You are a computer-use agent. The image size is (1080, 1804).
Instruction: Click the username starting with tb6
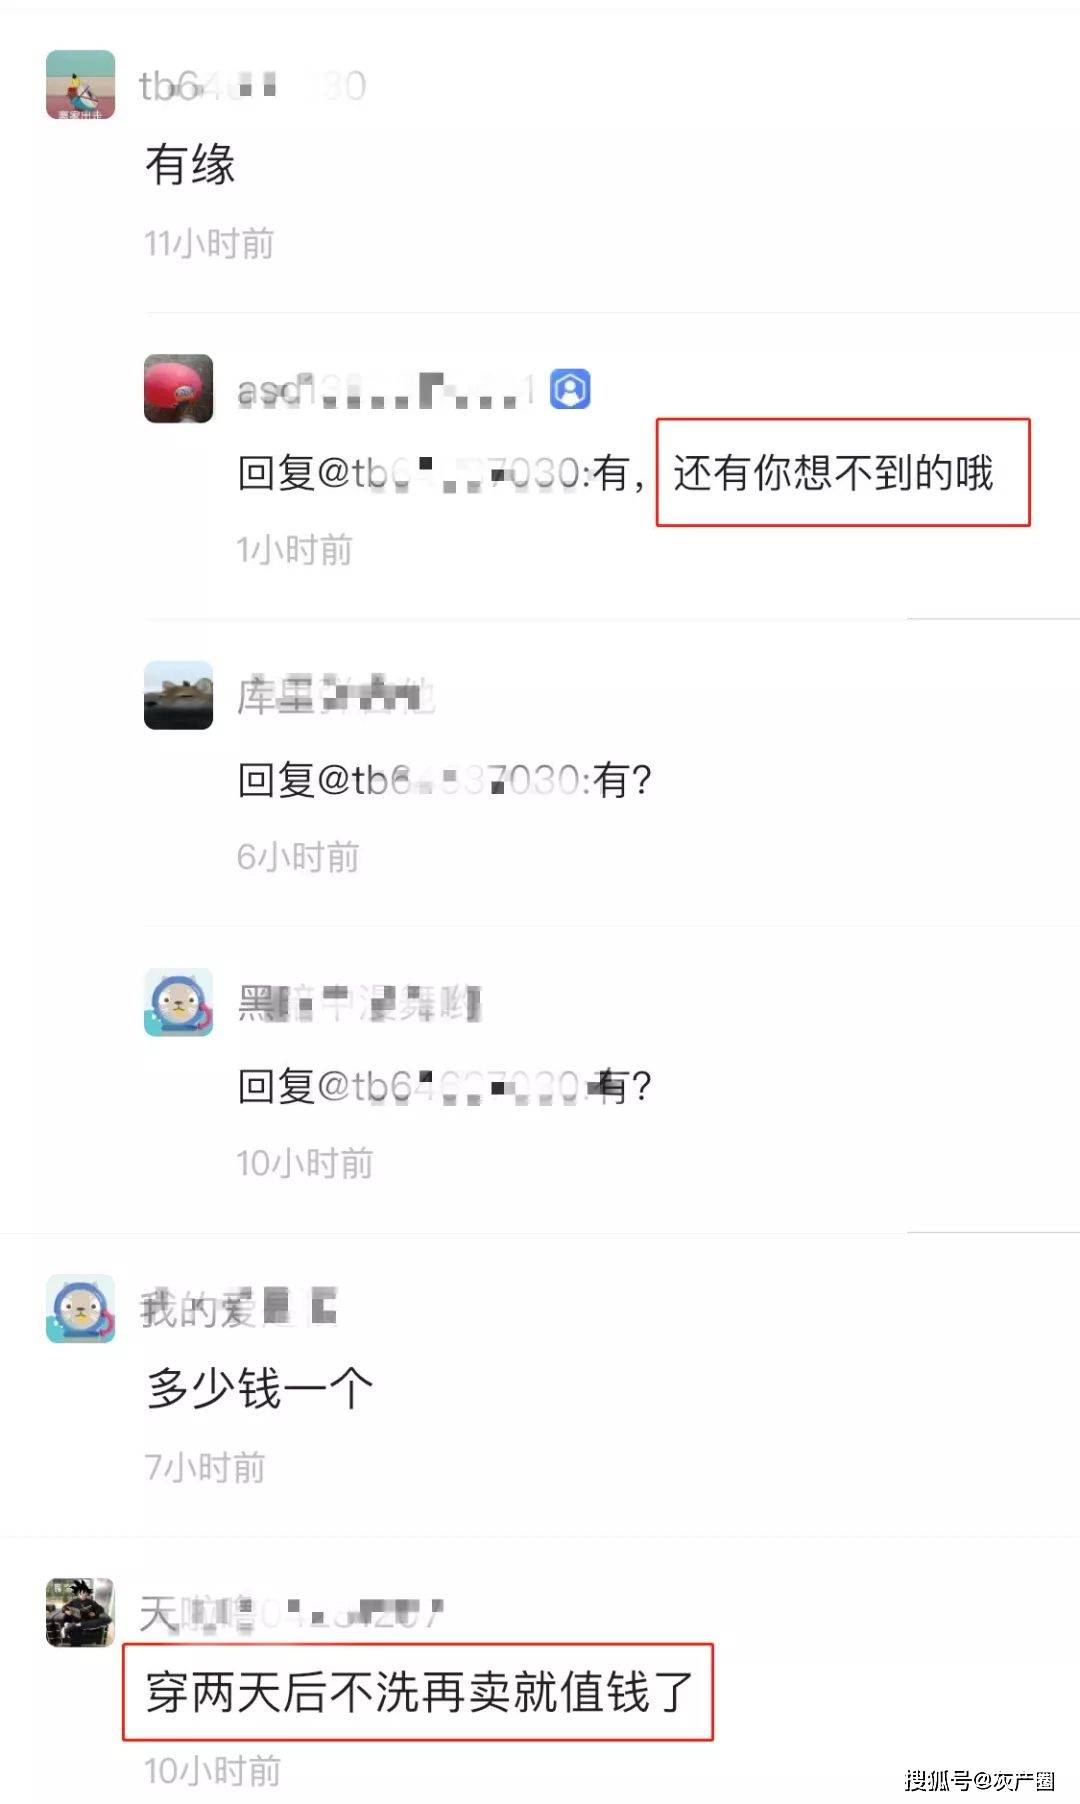pyautogui.click(x=253, y=86)
